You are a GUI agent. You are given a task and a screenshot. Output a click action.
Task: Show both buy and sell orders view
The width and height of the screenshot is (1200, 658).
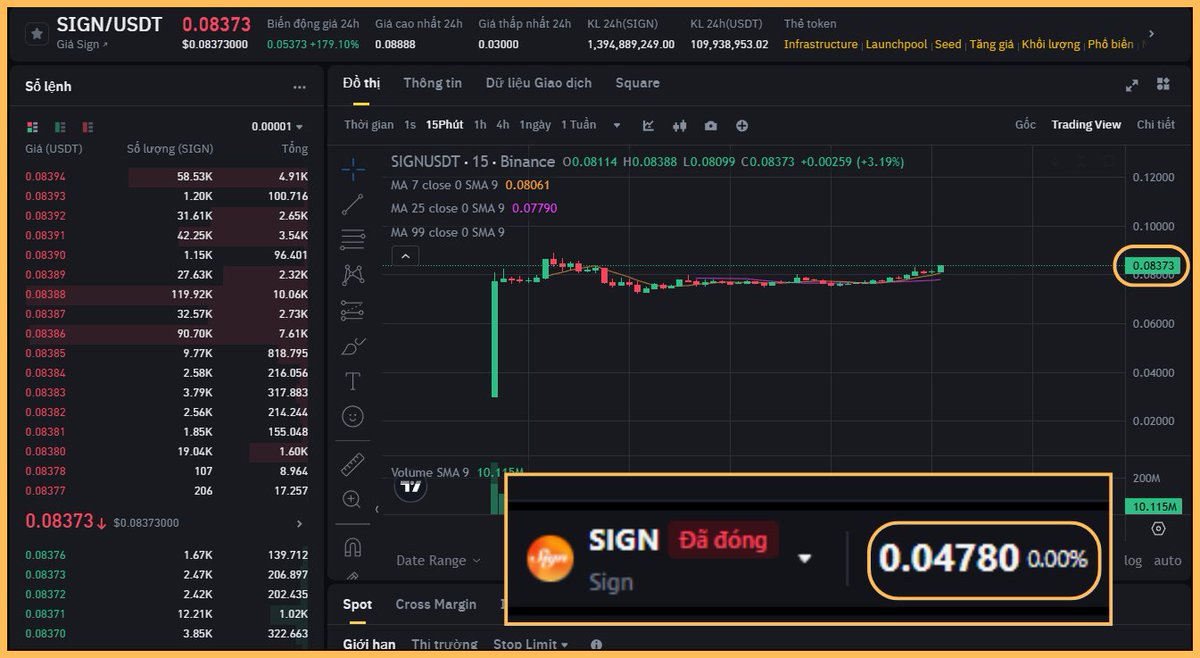(x=32, y=127)
